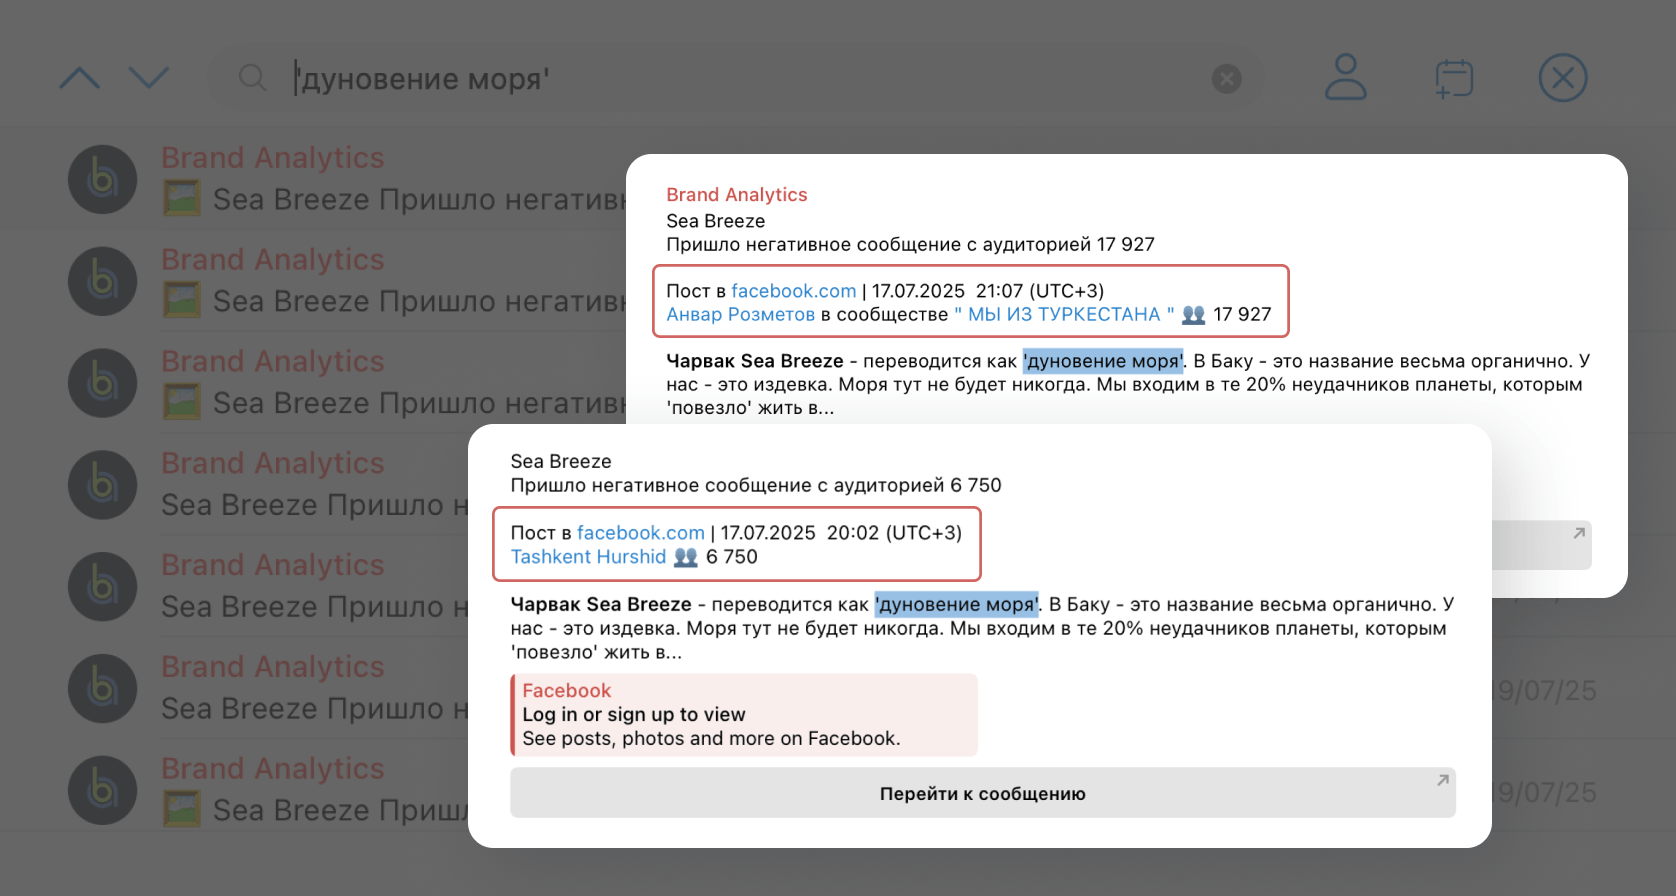Click image thumbnail in last result row
The width and height of the screenshot is (1676, 896).
182,810
